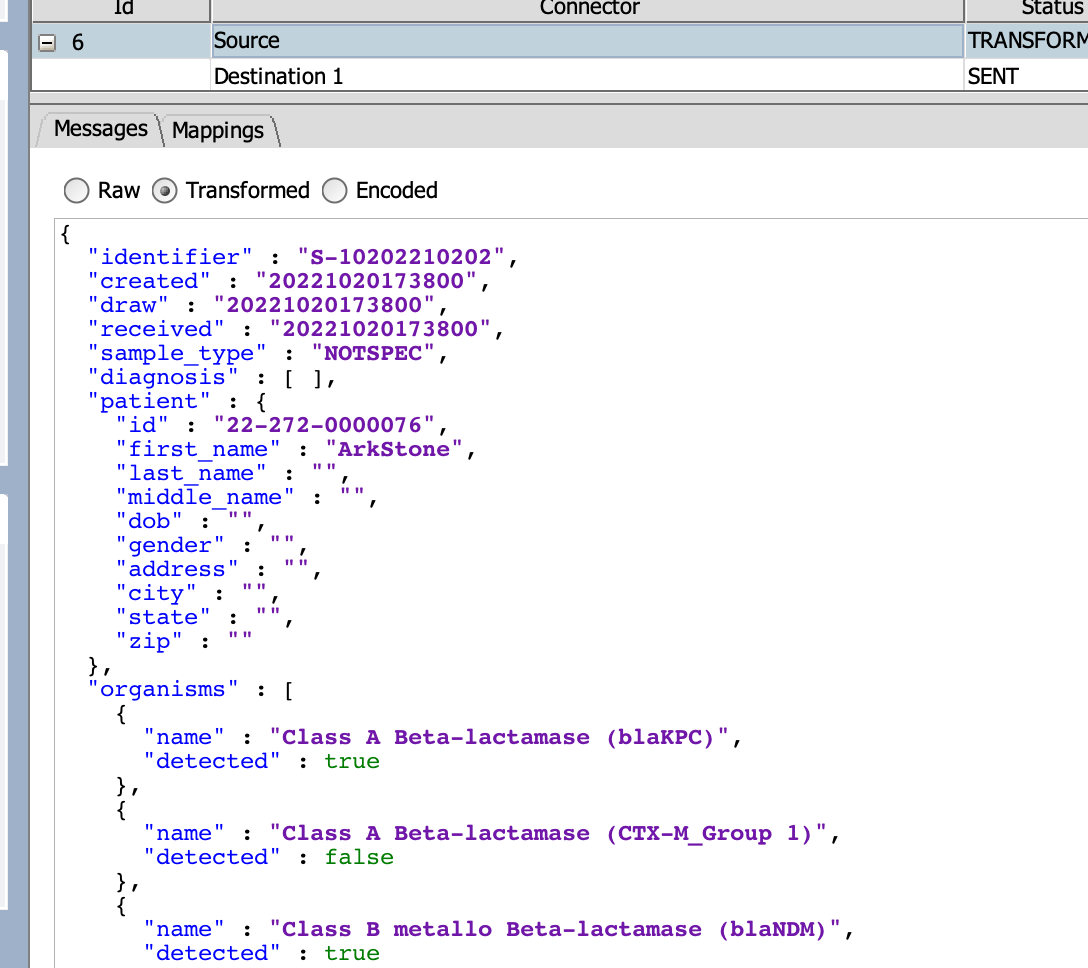Screen dimensions: 1088x968
Task: Select the Raw radio button
Action: coord(76,190)
